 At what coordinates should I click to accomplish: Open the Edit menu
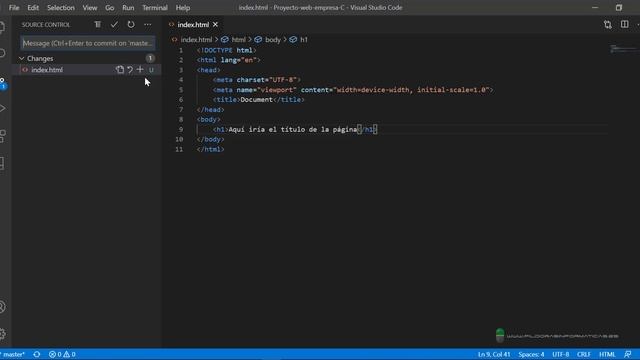[x=33, y=8]
